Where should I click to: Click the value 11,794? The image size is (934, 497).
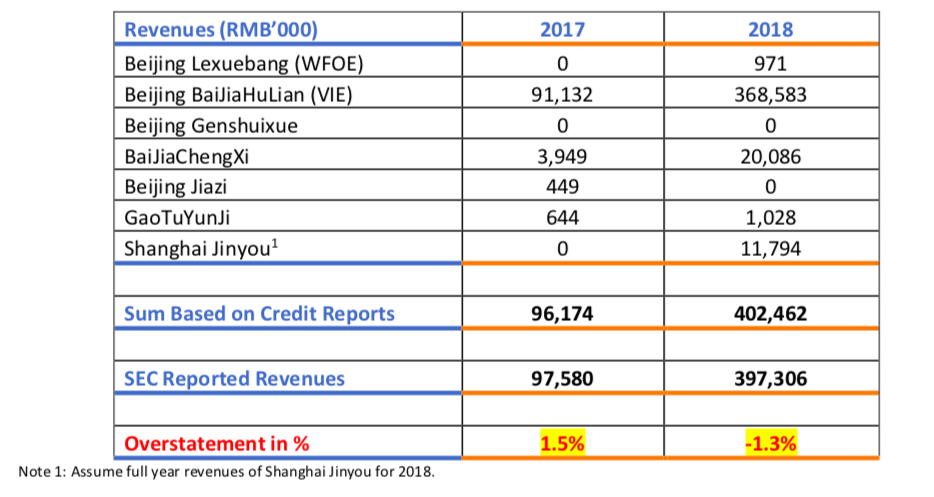[x=770, y=249]
